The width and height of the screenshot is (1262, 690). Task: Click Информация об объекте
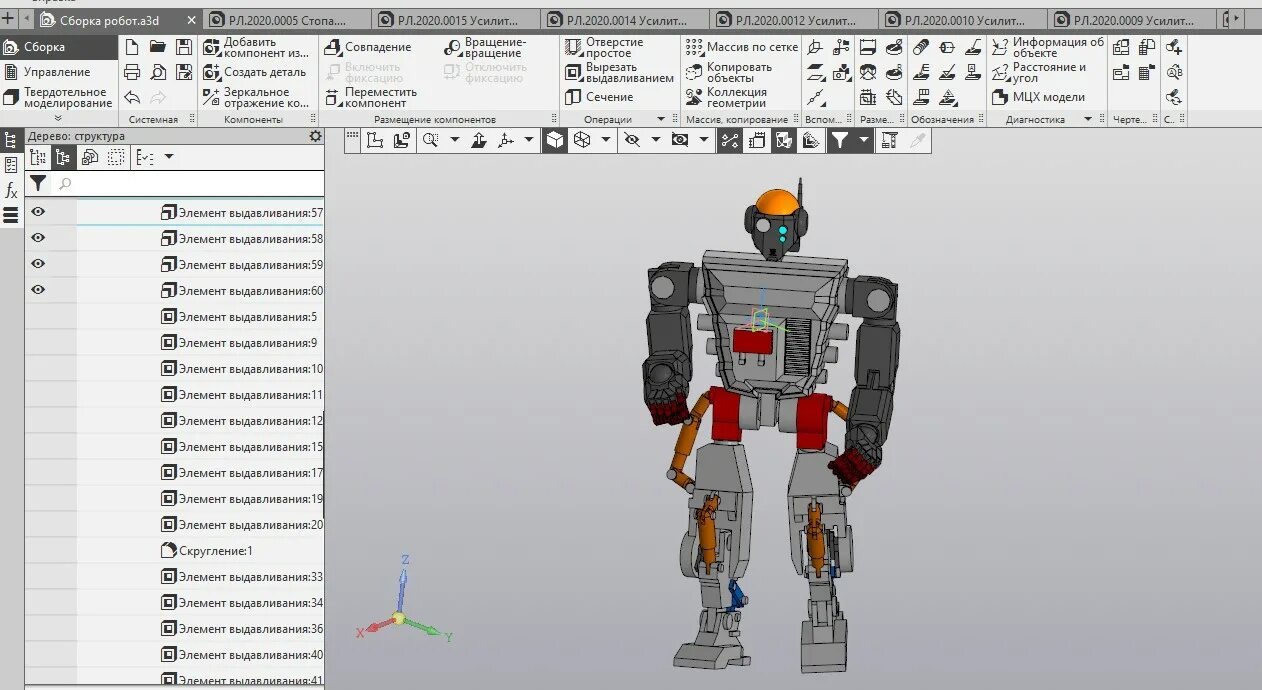point(1048,47)
